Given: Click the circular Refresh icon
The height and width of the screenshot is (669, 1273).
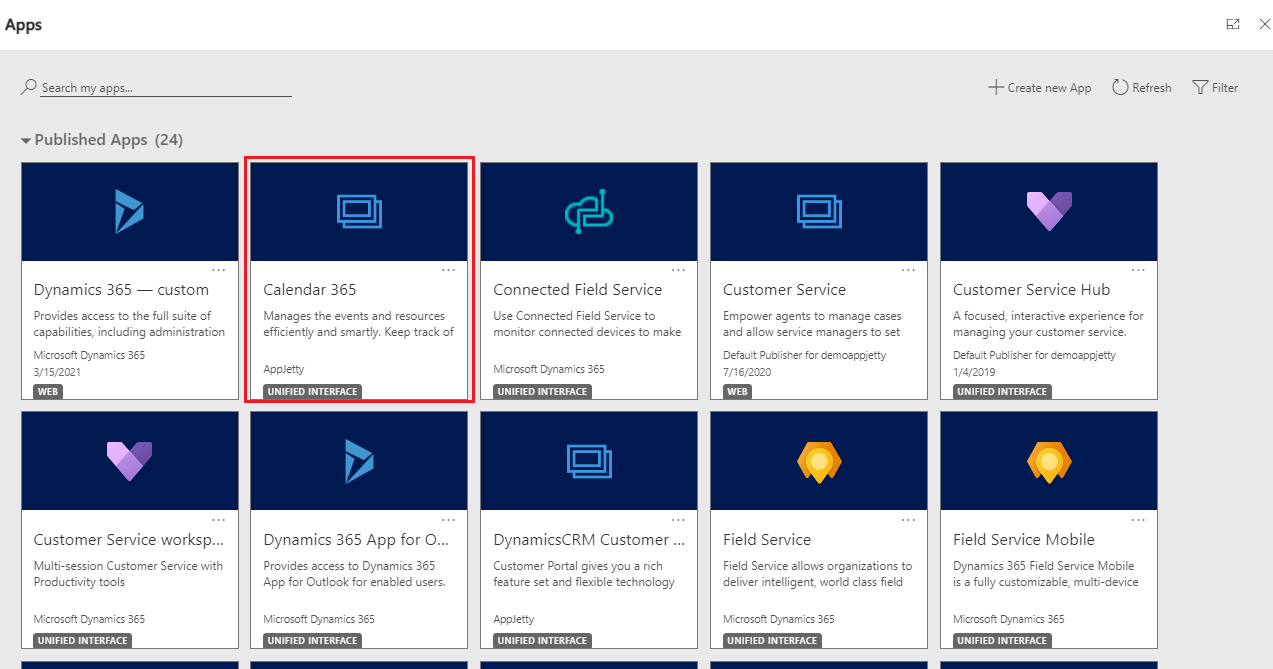Looking at the screenshot, I should tap(1120, 87).
